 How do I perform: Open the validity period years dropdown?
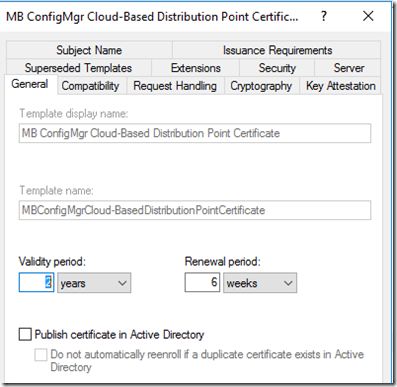pos(94,283)
